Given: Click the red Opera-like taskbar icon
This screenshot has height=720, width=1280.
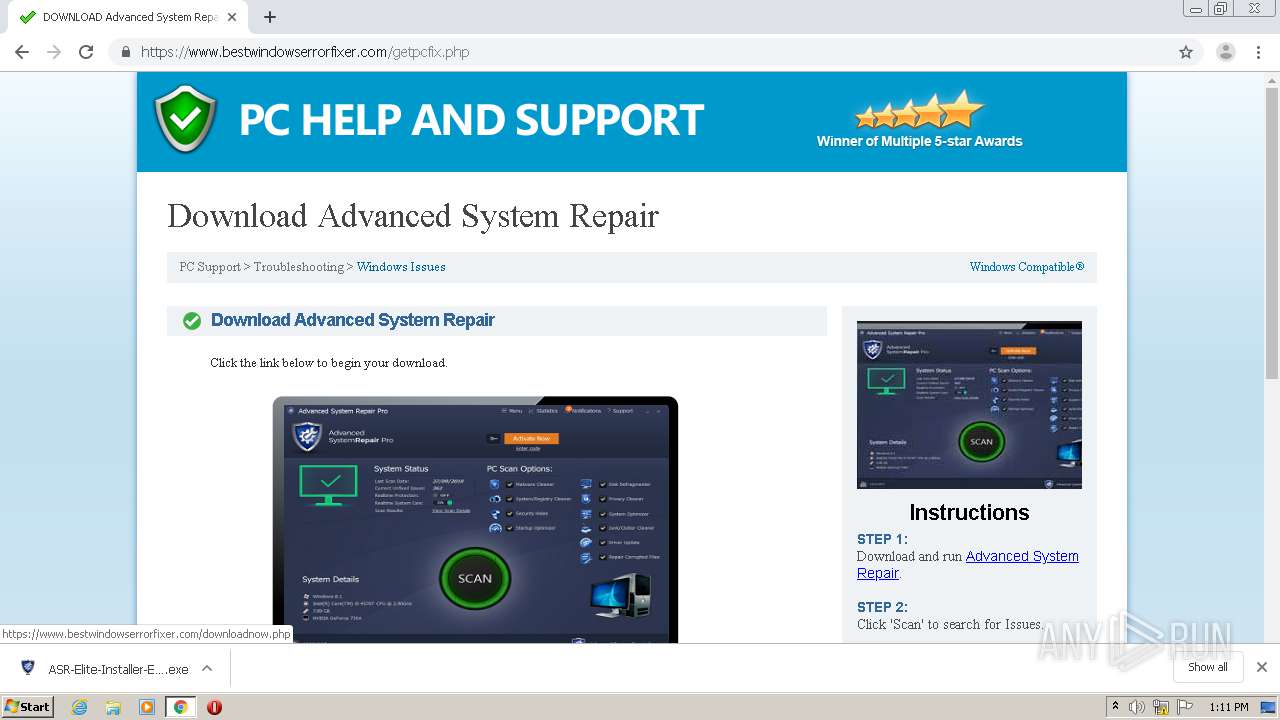Looking at the screenshot, I should pyautogui.click(x=214, y=707).
